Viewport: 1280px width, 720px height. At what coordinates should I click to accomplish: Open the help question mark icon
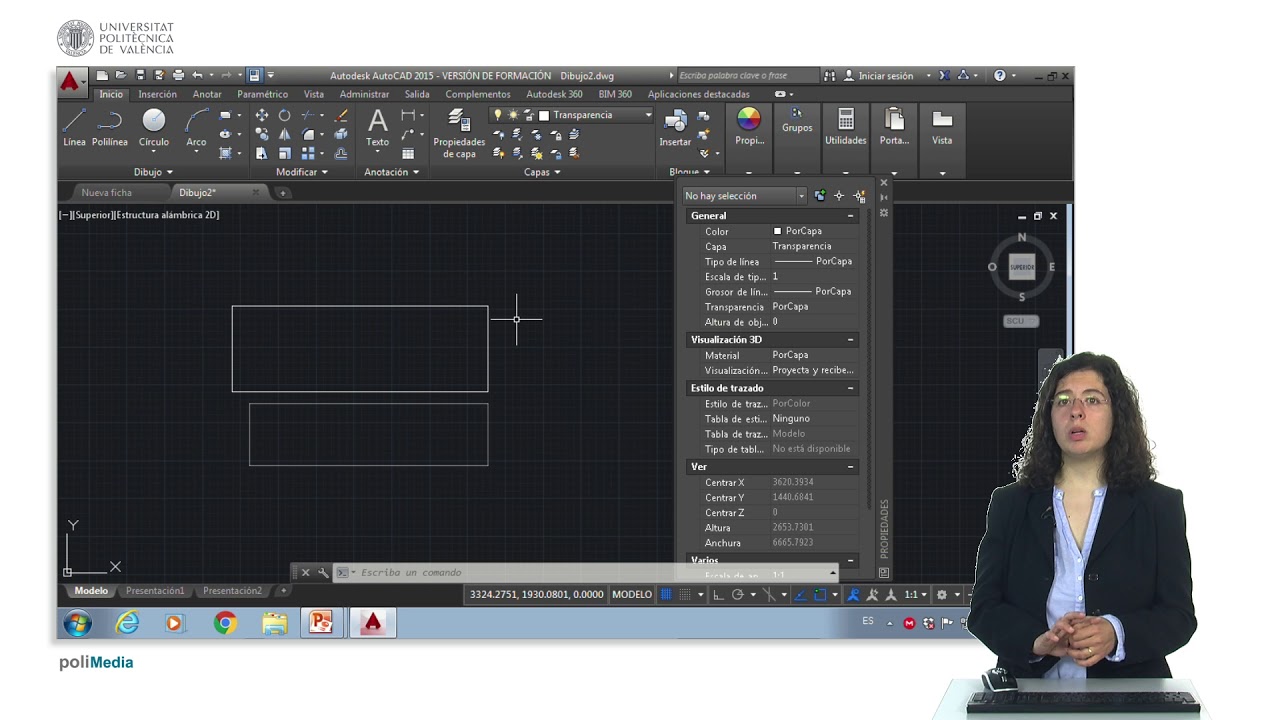(1000, 75)
